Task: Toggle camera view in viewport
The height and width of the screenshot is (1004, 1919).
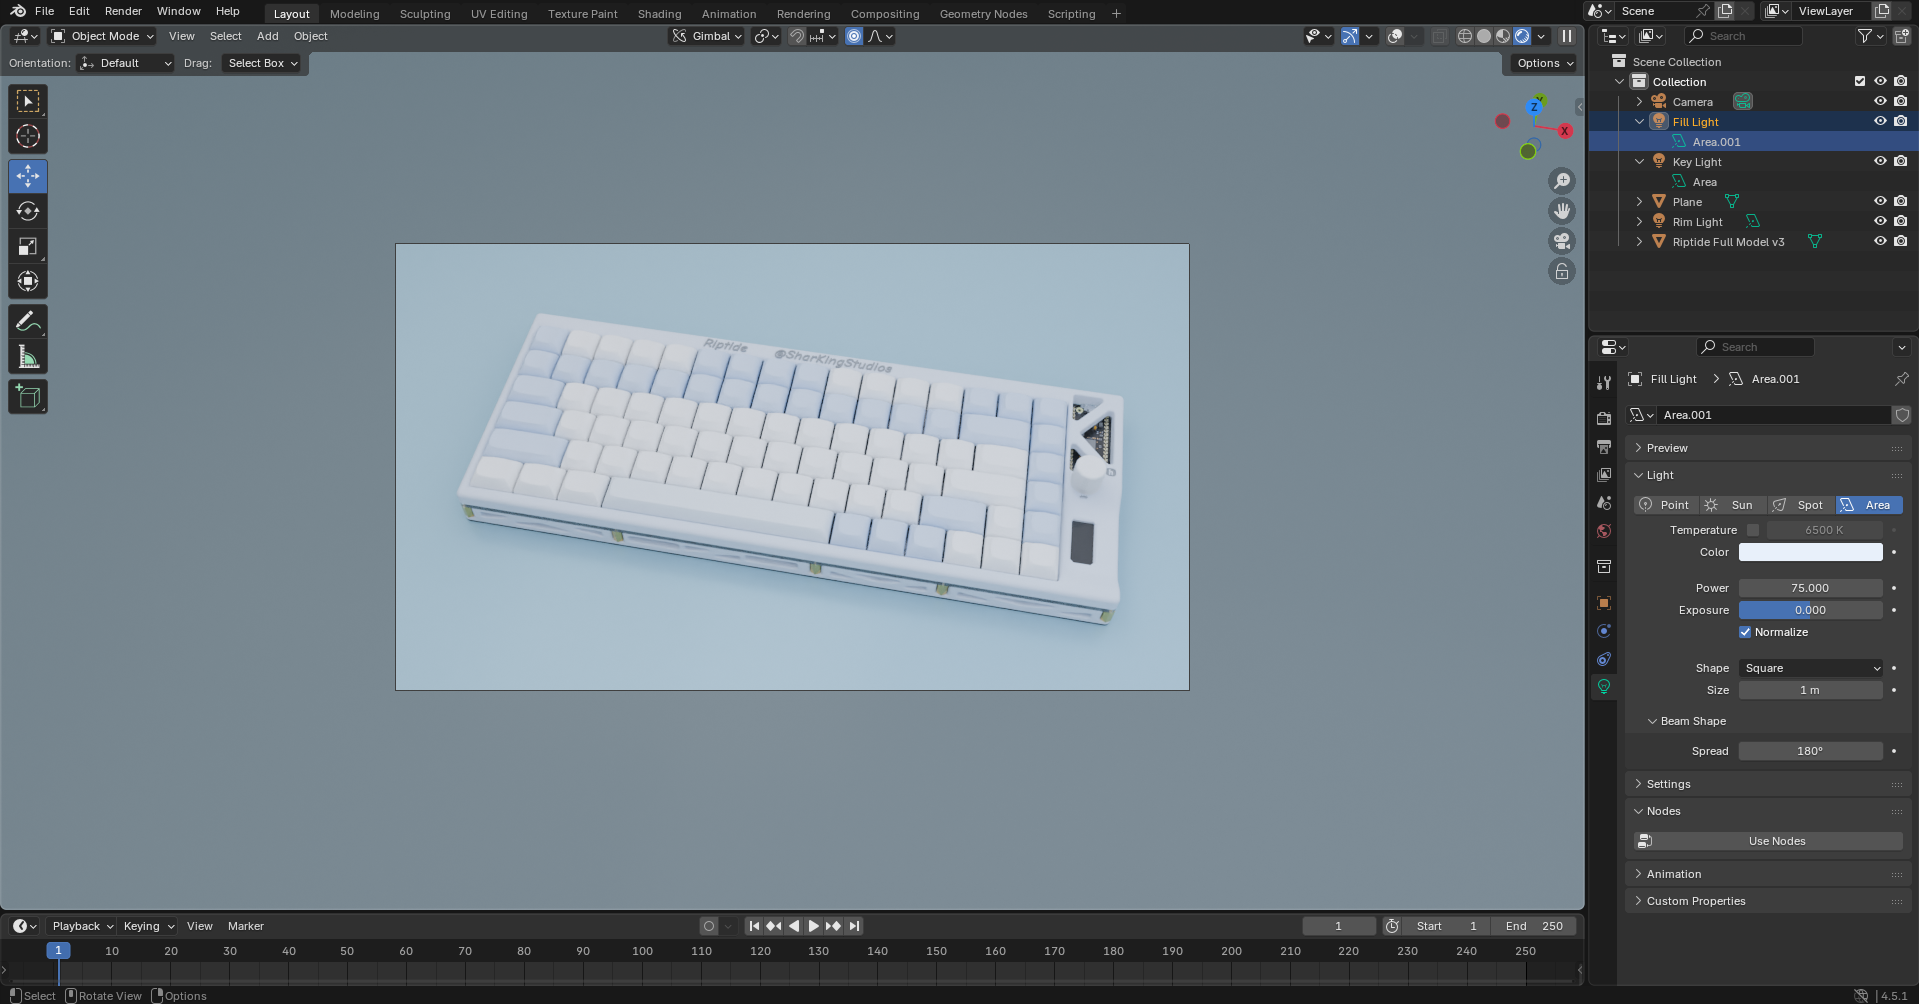Action: 1561,242
